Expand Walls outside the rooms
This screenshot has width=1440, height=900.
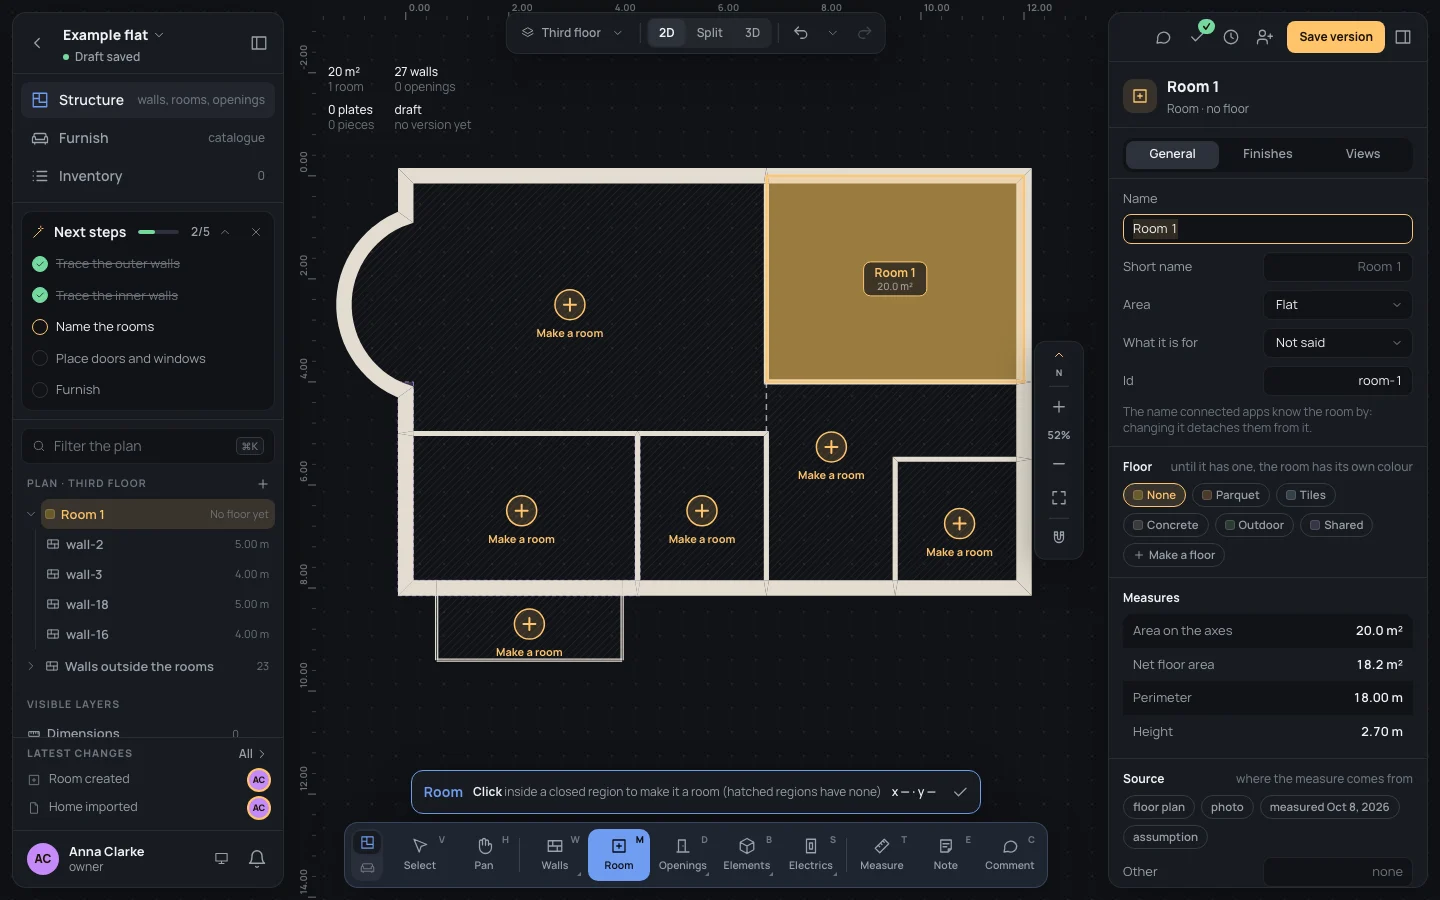(x=31, y=666)
